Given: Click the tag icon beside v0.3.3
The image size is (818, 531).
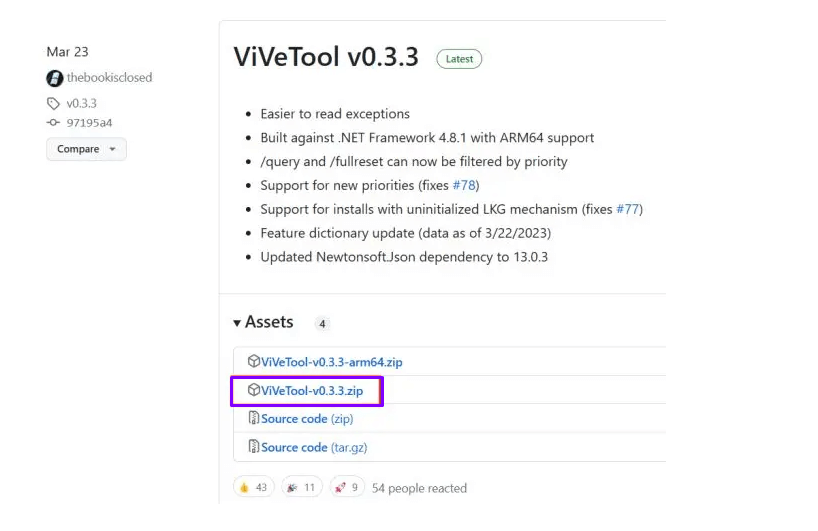Looking at the screenshot, I should (54, 103).
